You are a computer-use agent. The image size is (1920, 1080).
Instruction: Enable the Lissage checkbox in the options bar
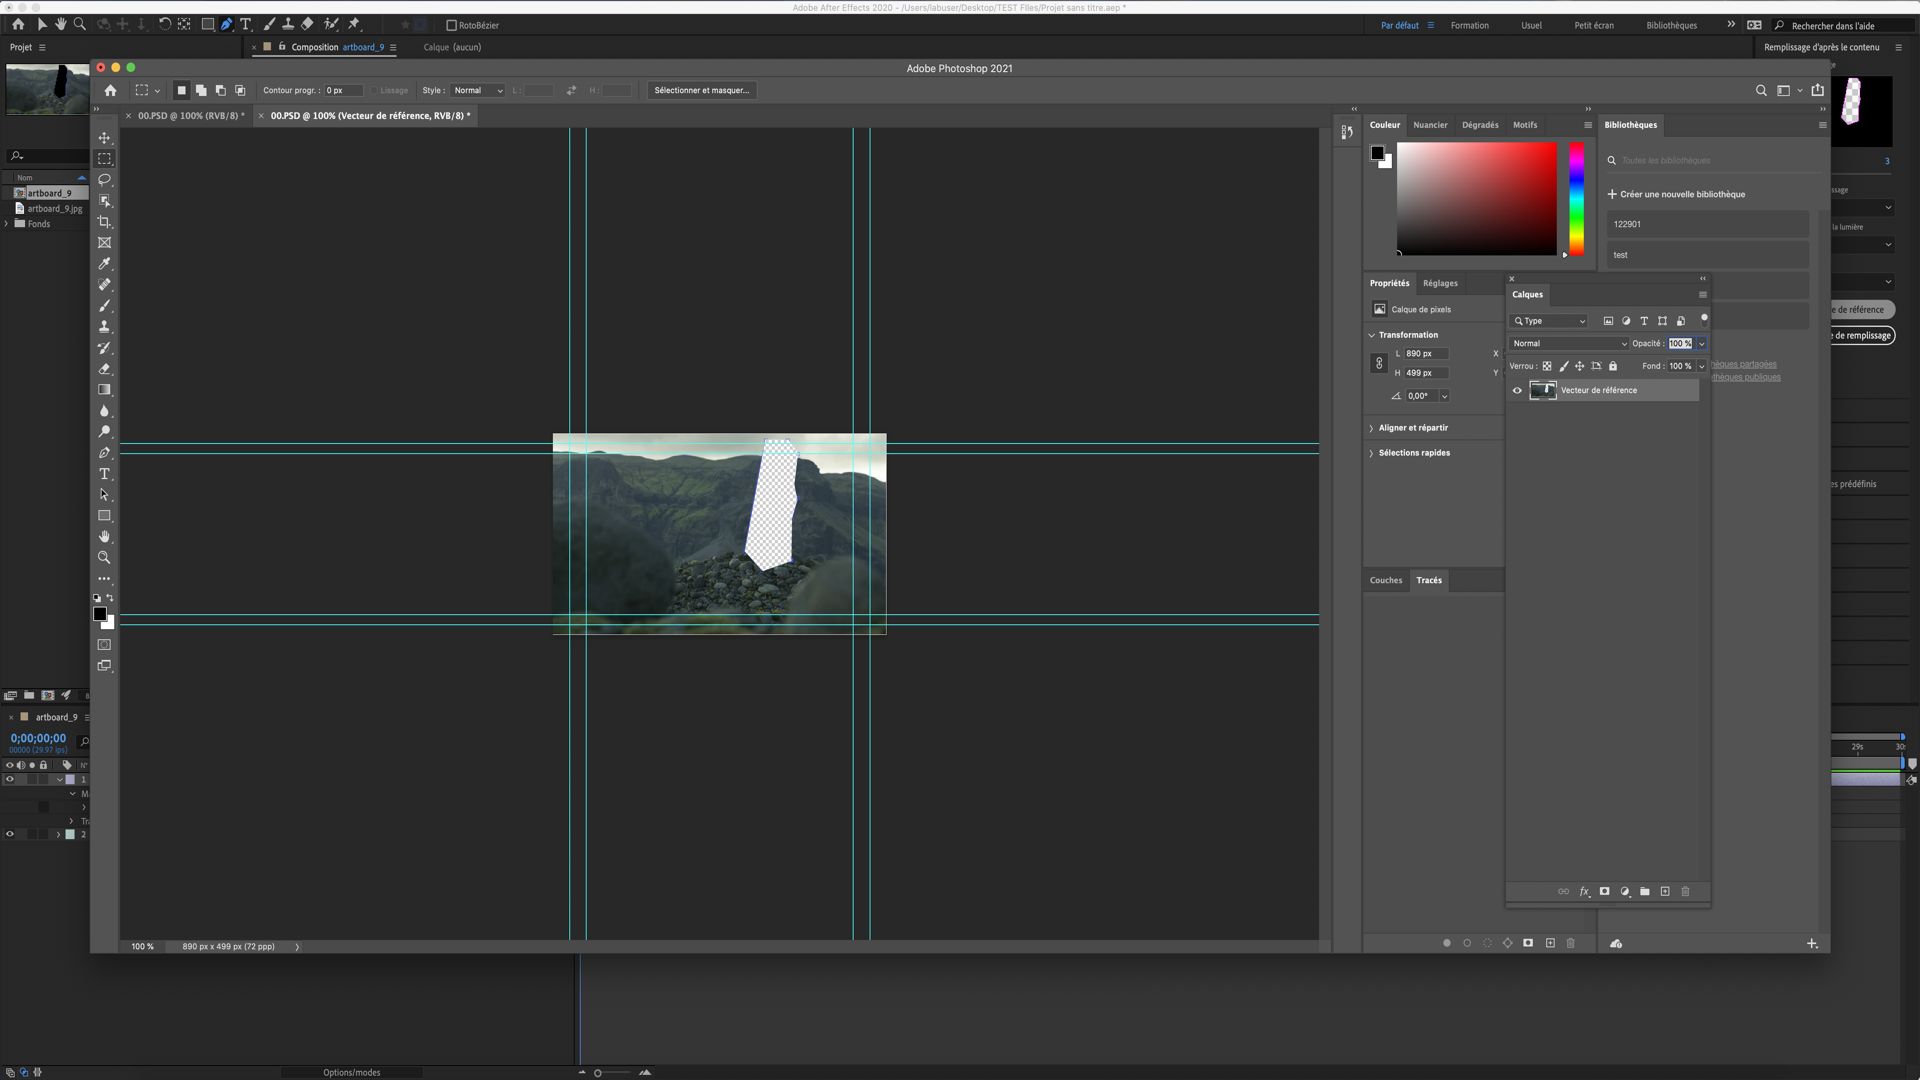[375, 90]
